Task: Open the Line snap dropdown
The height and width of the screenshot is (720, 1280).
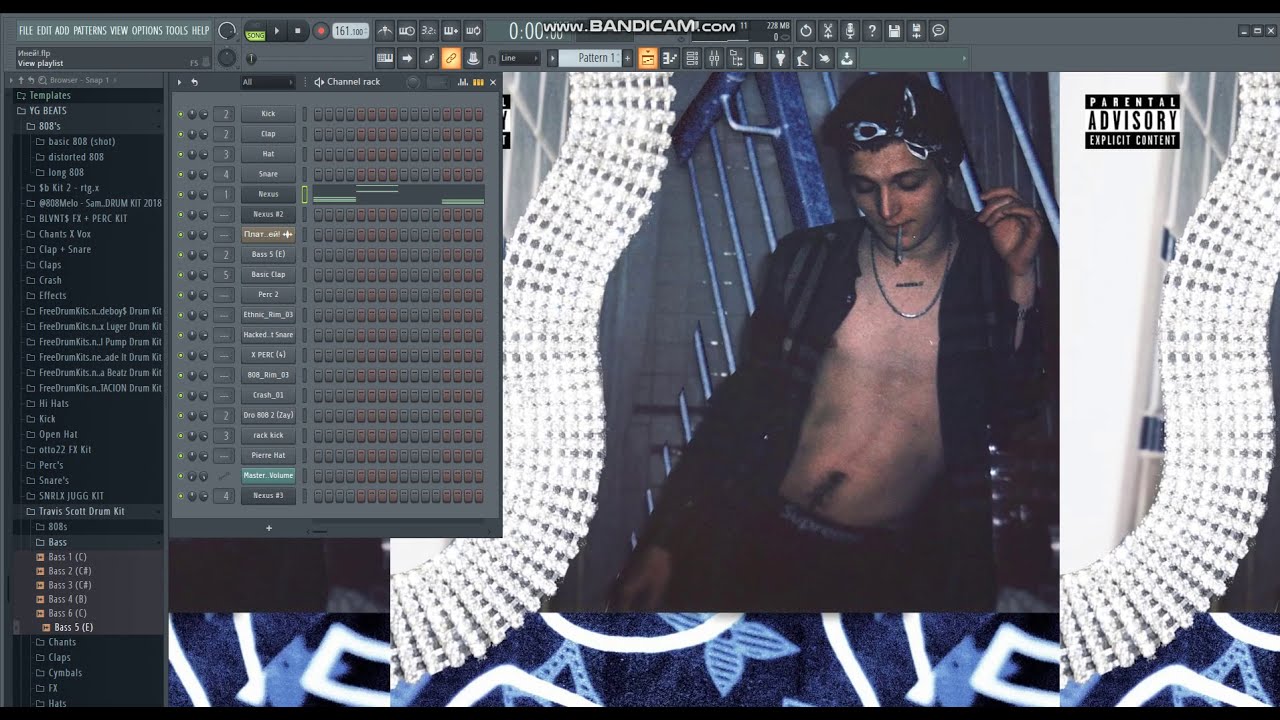Action: [520, 58]
